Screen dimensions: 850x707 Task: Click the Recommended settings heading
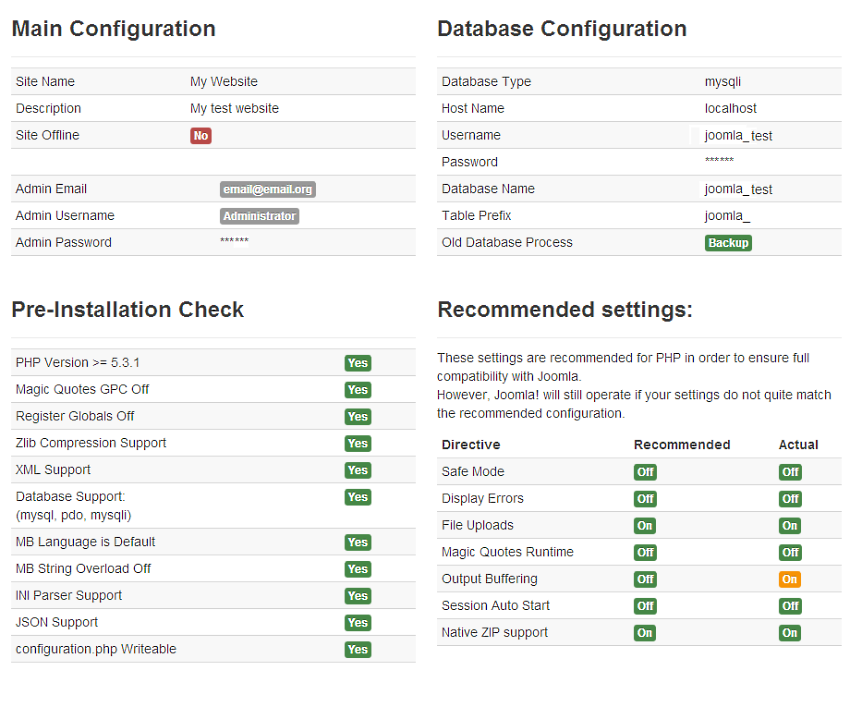pyautogui.click(x=565, y=310)
